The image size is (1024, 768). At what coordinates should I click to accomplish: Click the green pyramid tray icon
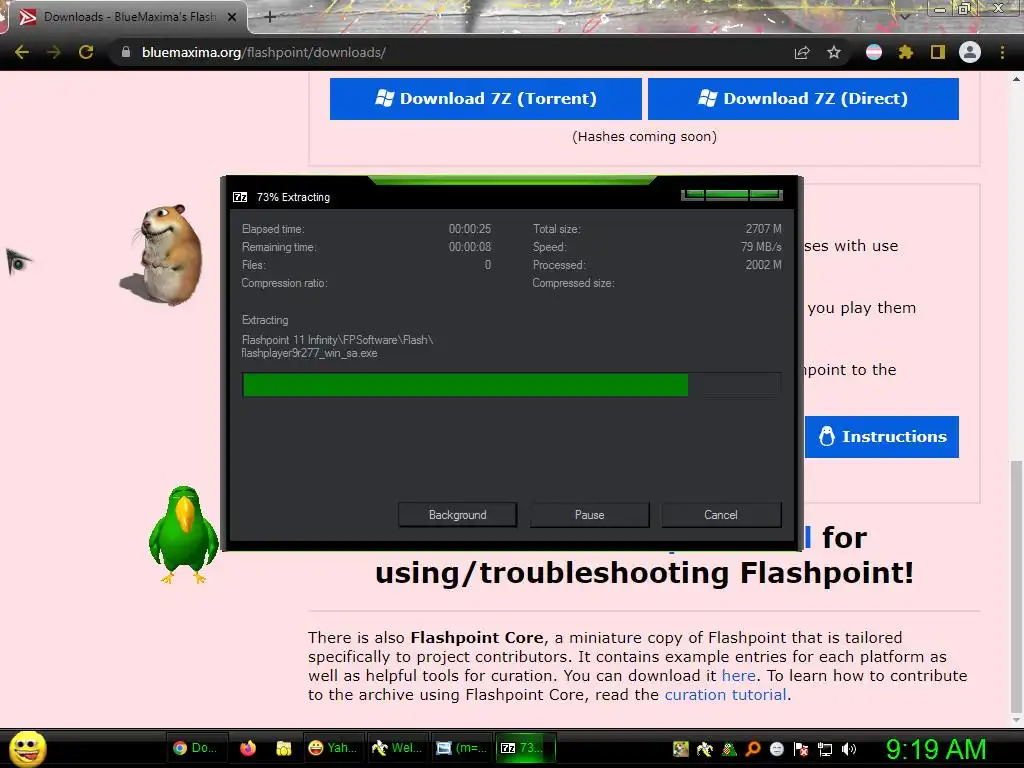(x=729, y=748)
